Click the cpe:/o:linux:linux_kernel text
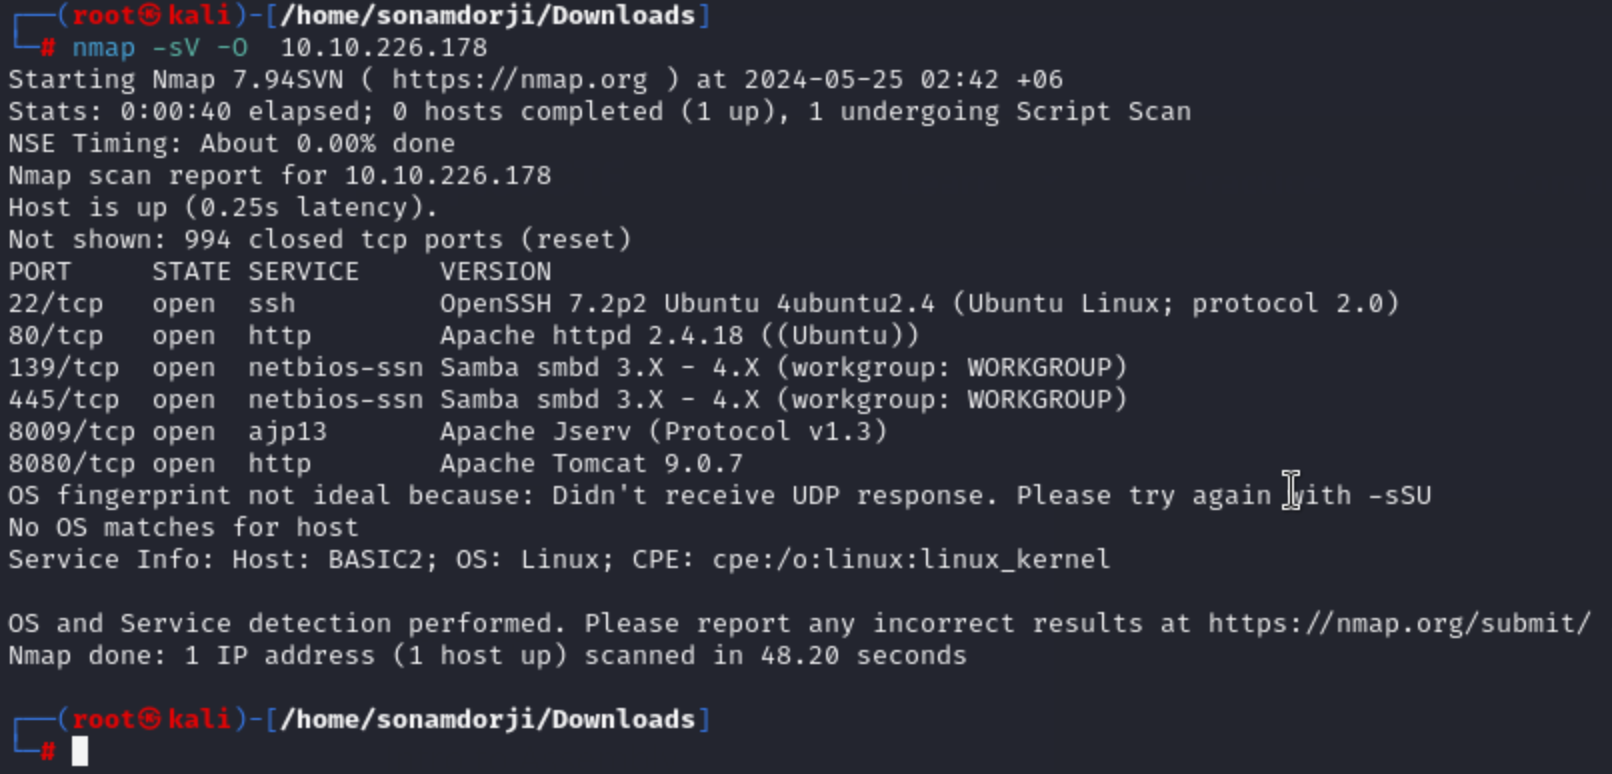The image size is (1612, 774). tap(911, 559)
